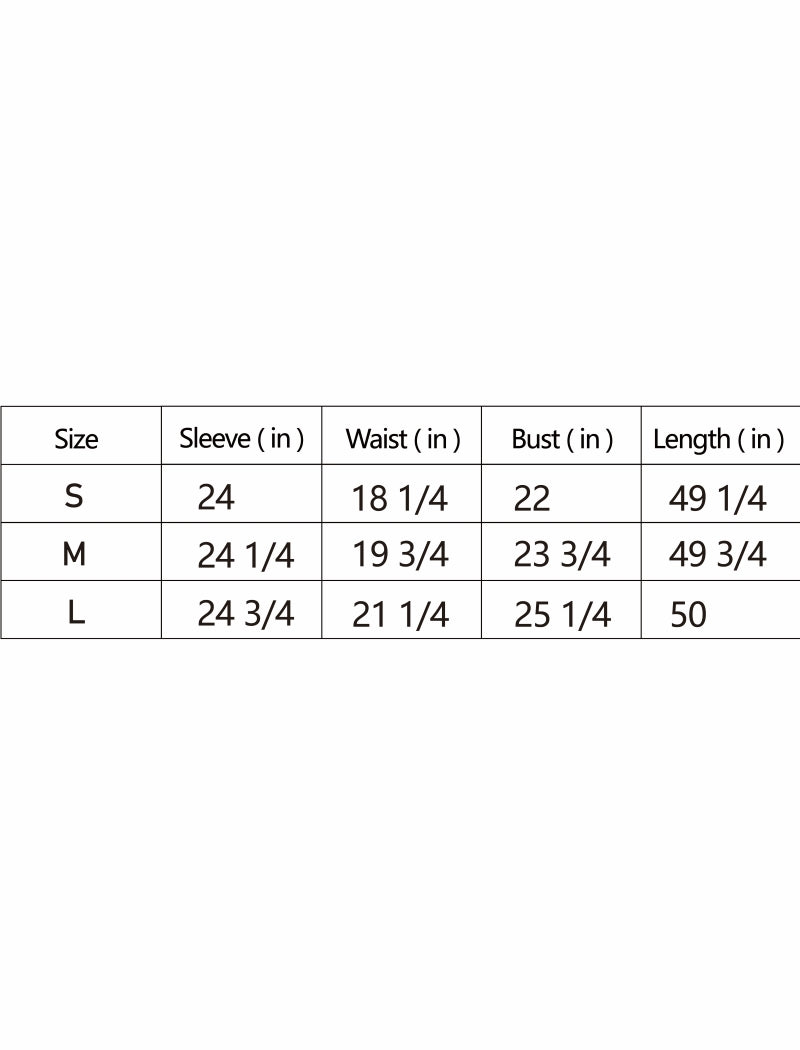Screen dimensions: 800x1050
Task: Click the Waist (in) column header
Action: click(402, 439)
